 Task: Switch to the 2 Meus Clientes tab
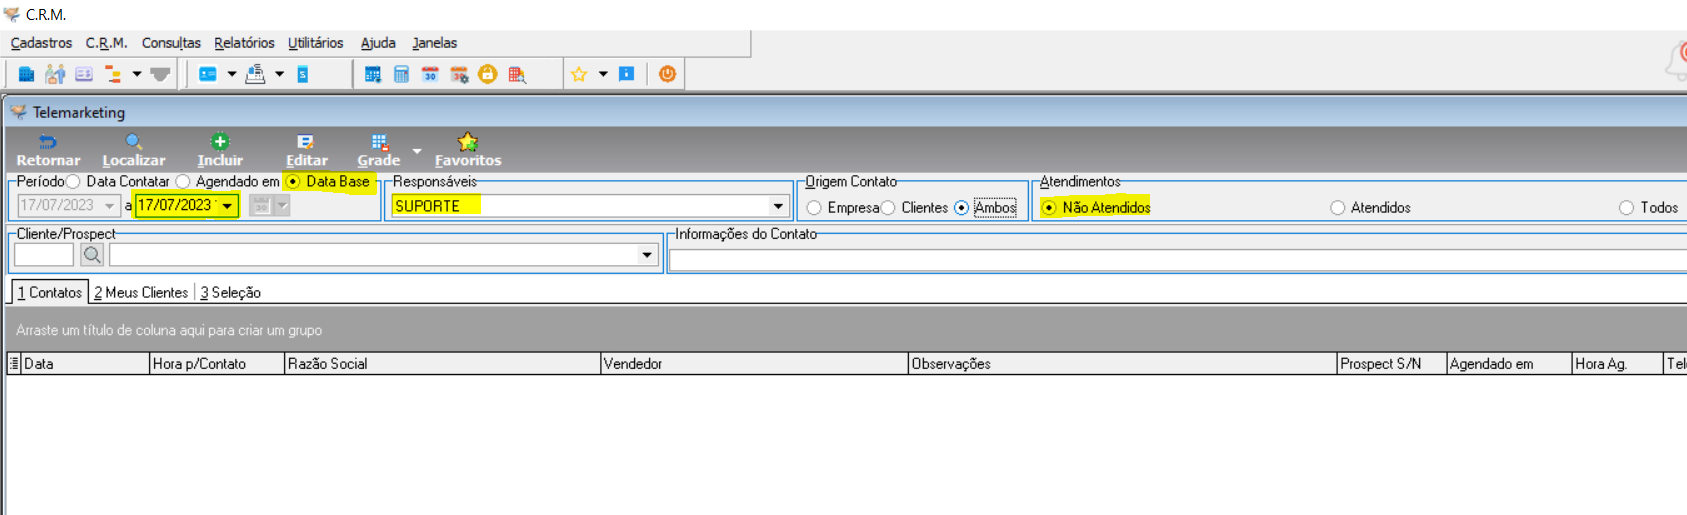(x=141, y=292)
